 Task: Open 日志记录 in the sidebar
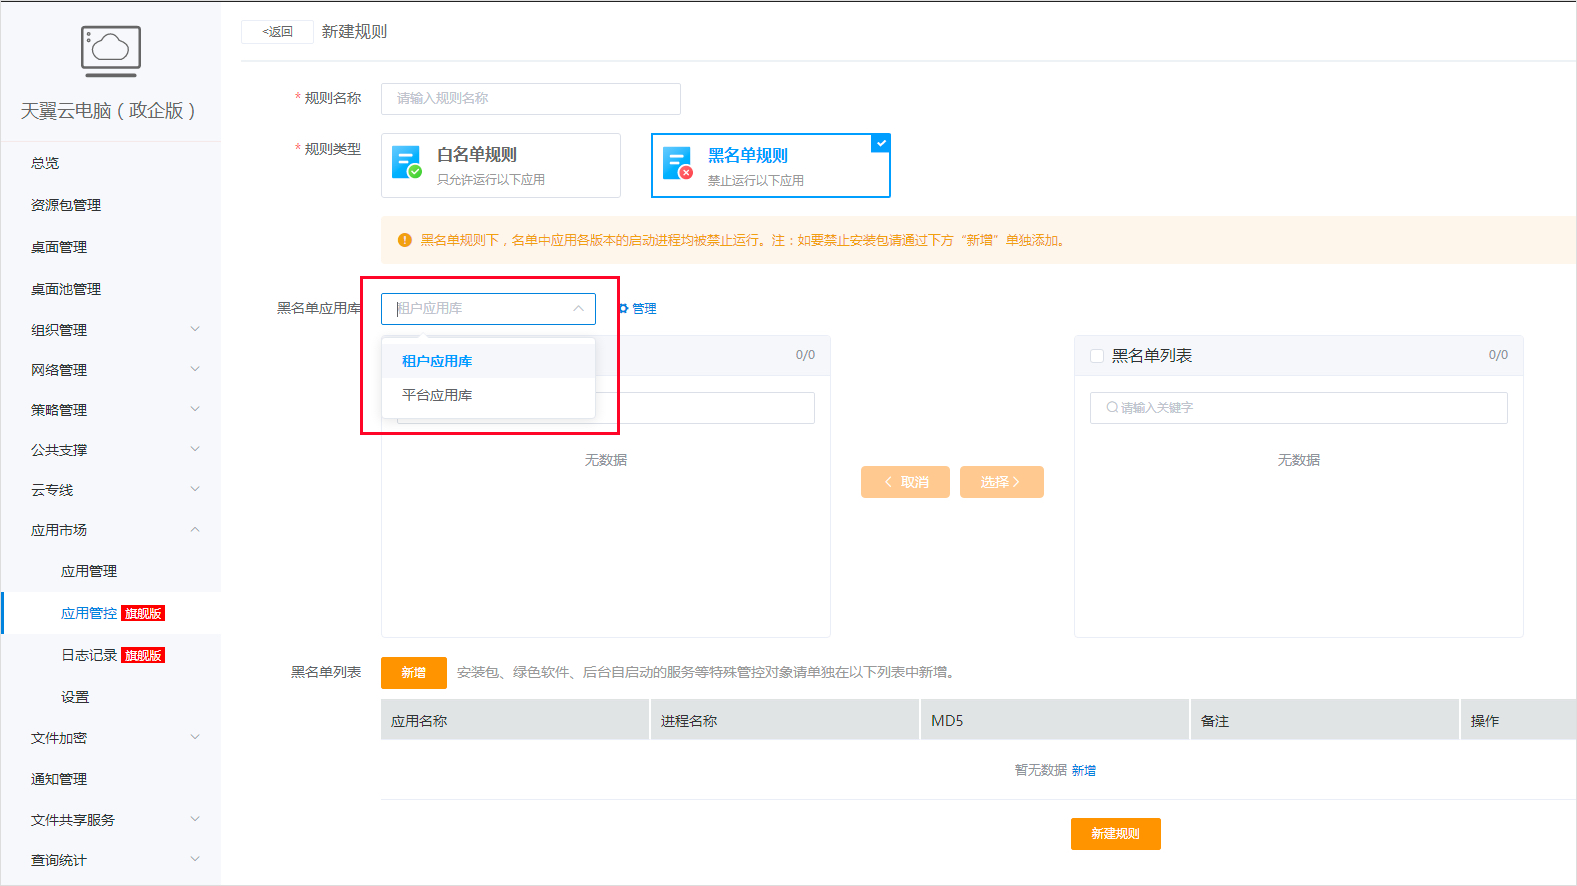coord(89,655)
